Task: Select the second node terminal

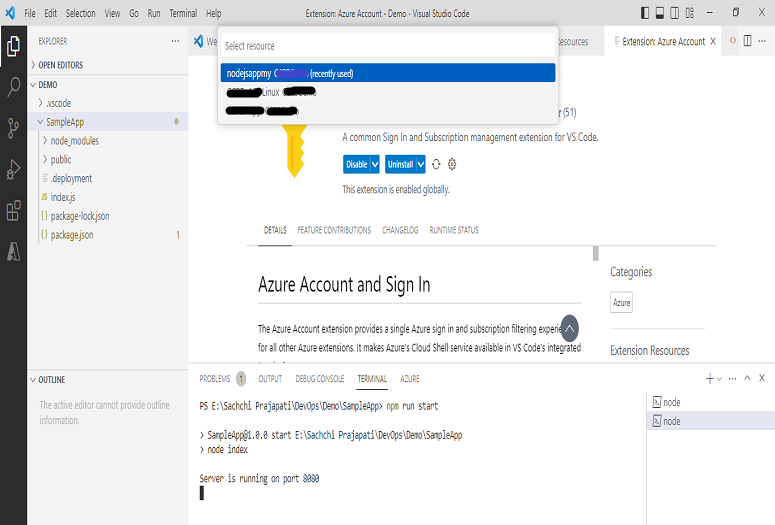Action: pyautogui.click(x=710, y=421)
